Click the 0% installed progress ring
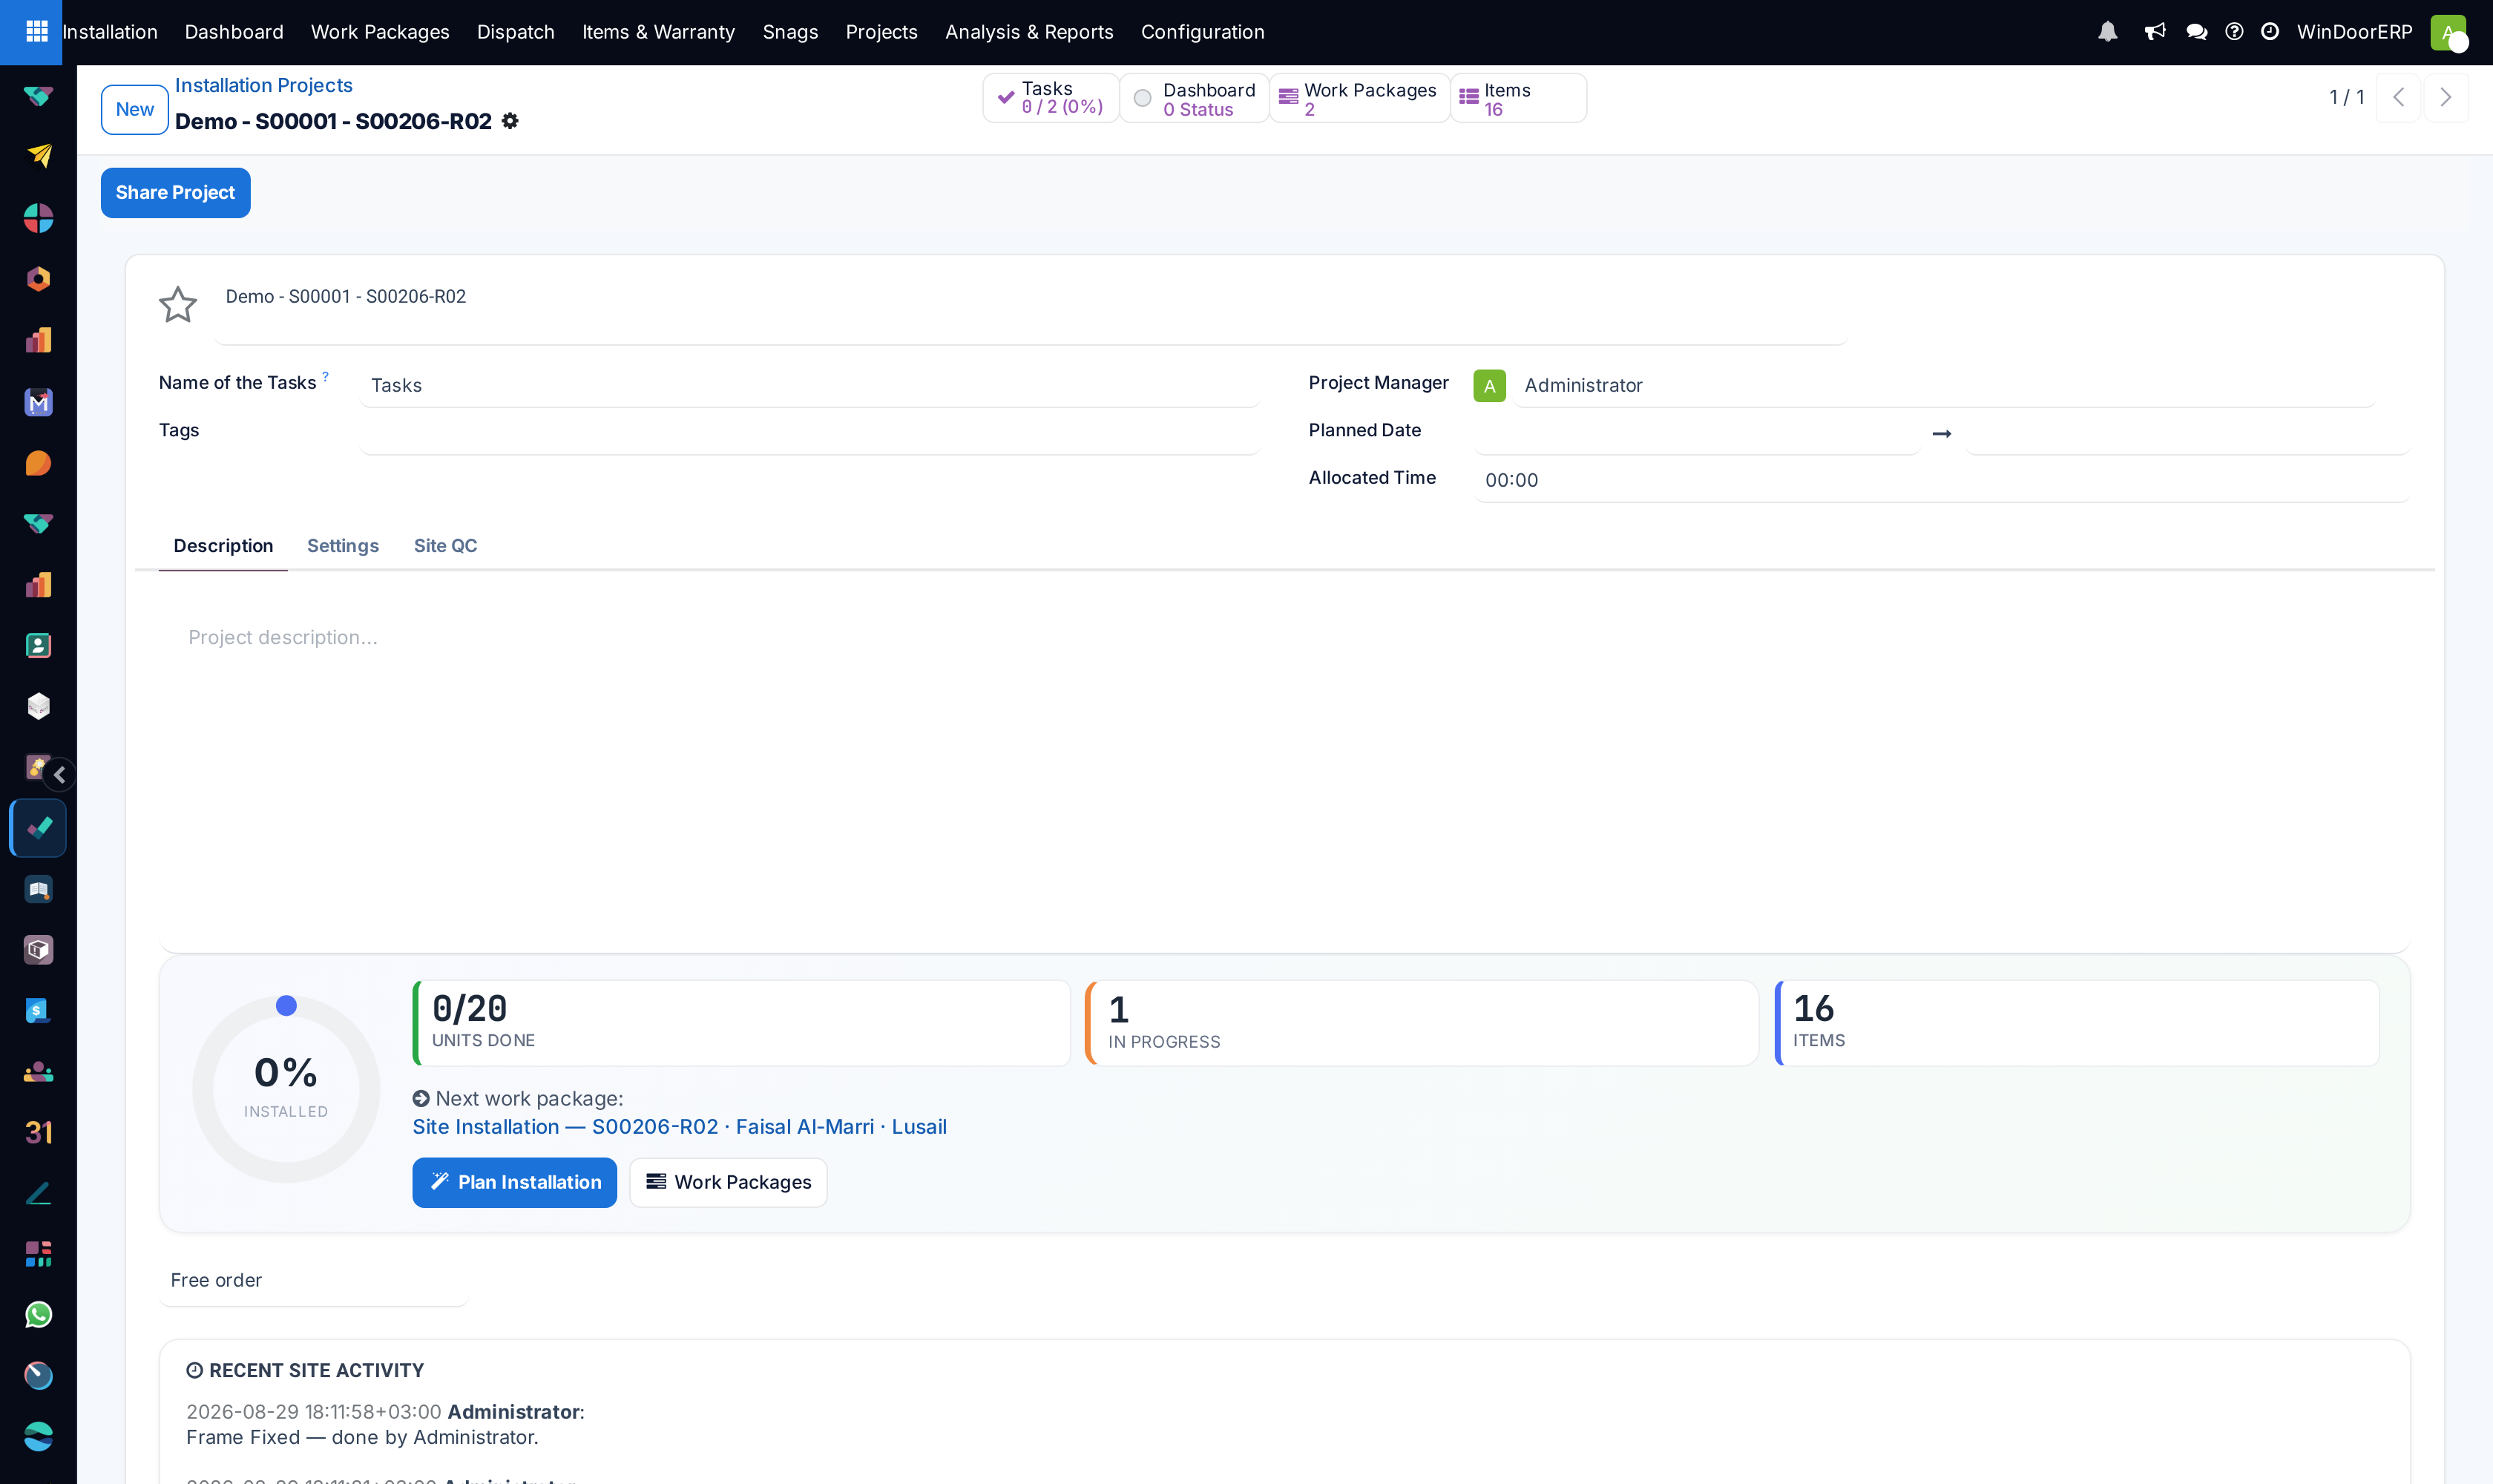 coord(286,1088)
